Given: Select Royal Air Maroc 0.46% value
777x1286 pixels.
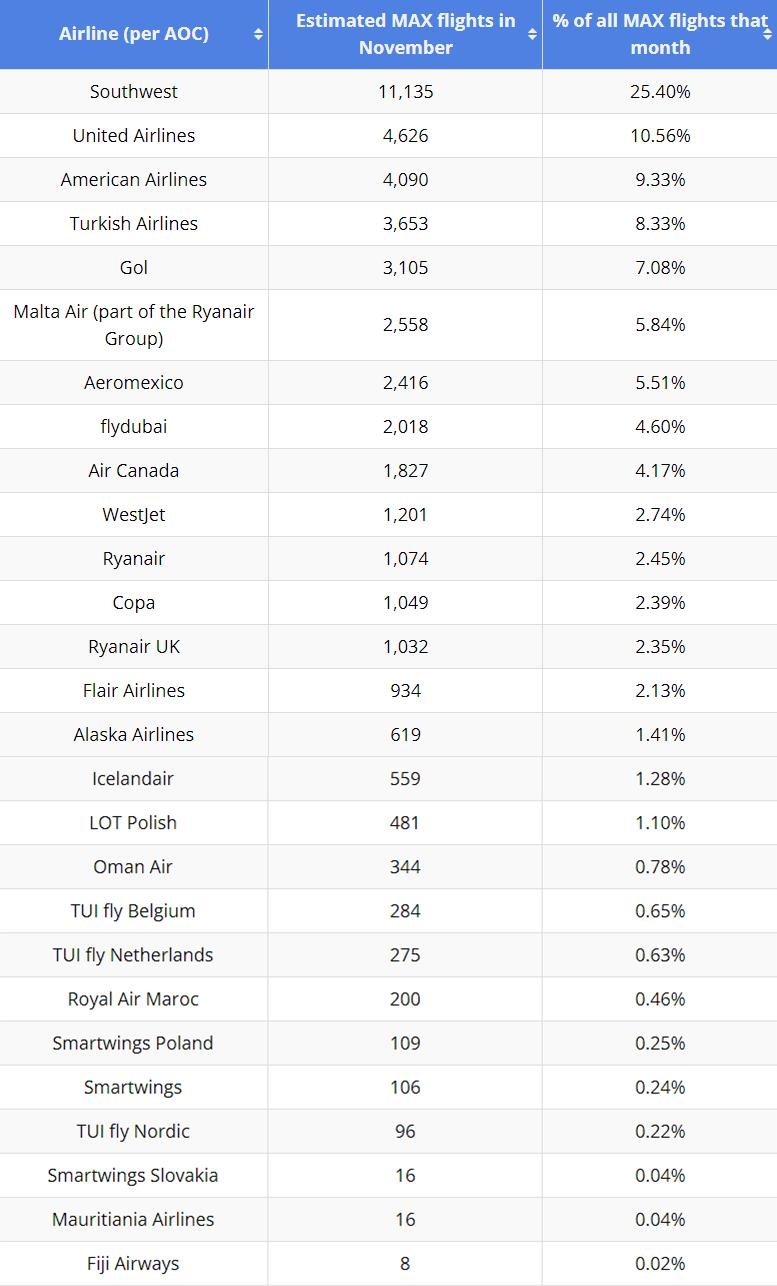Looking at the screenshot, I should (x=660, y=998).
